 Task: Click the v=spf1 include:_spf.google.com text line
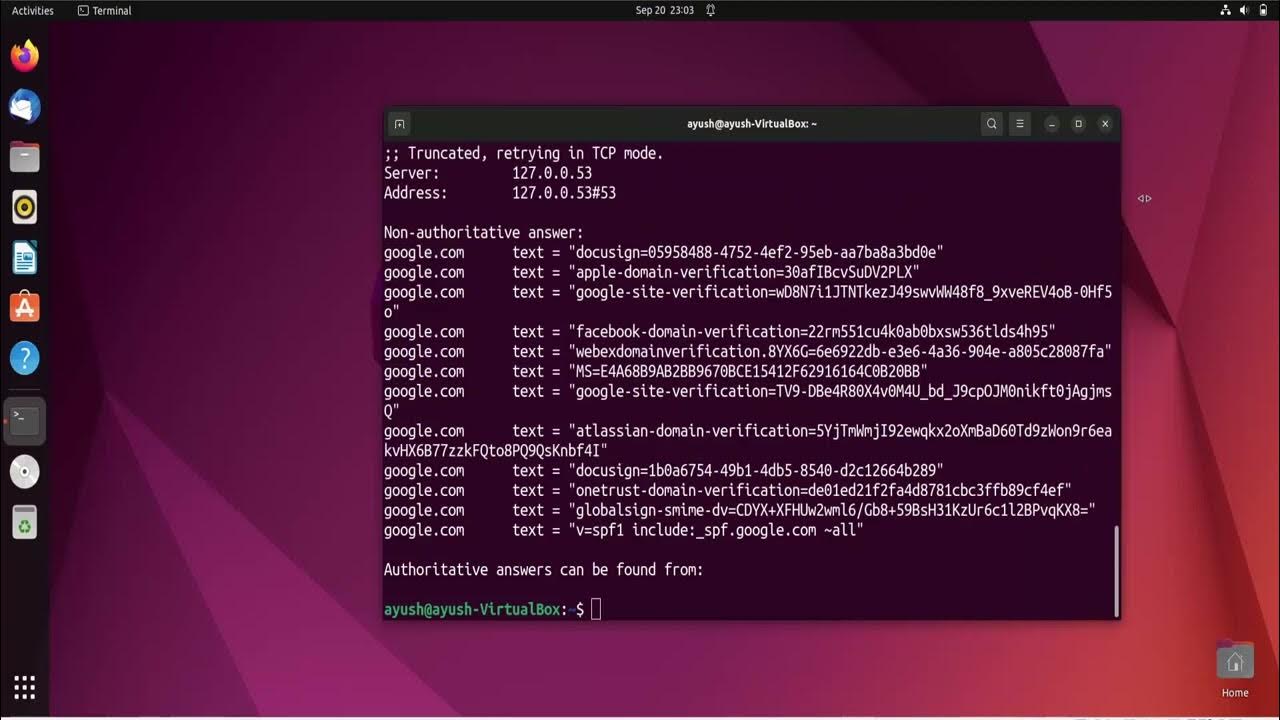click(624, 530)
